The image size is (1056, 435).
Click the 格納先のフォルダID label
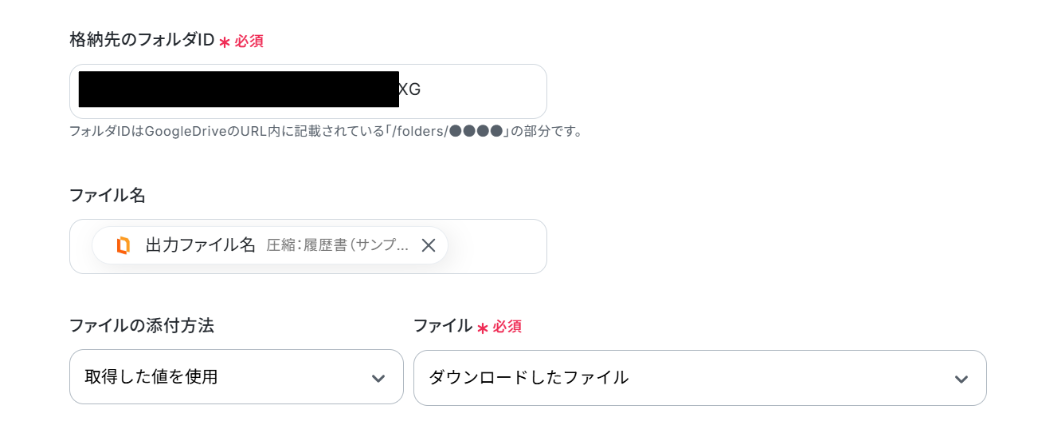[142, 40]
